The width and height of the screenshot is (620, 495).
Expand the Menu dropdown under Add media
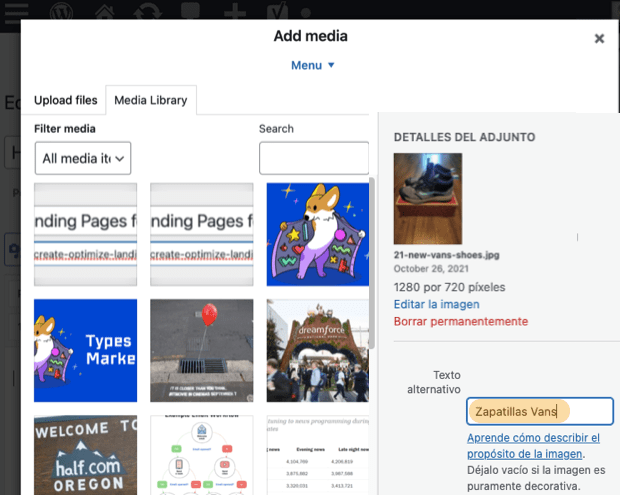click(x=312, y=65)
